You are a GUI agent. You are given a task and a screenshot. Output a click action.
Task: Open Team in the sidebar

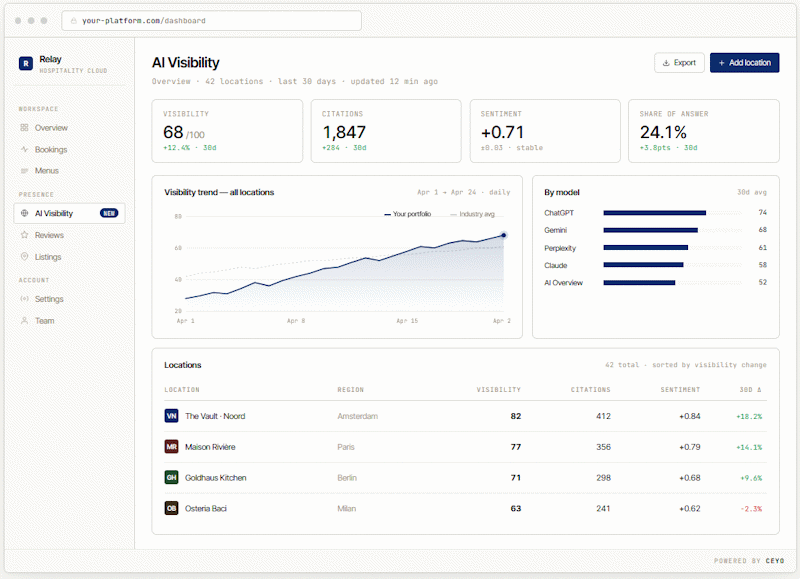click(x=69, y=321)
